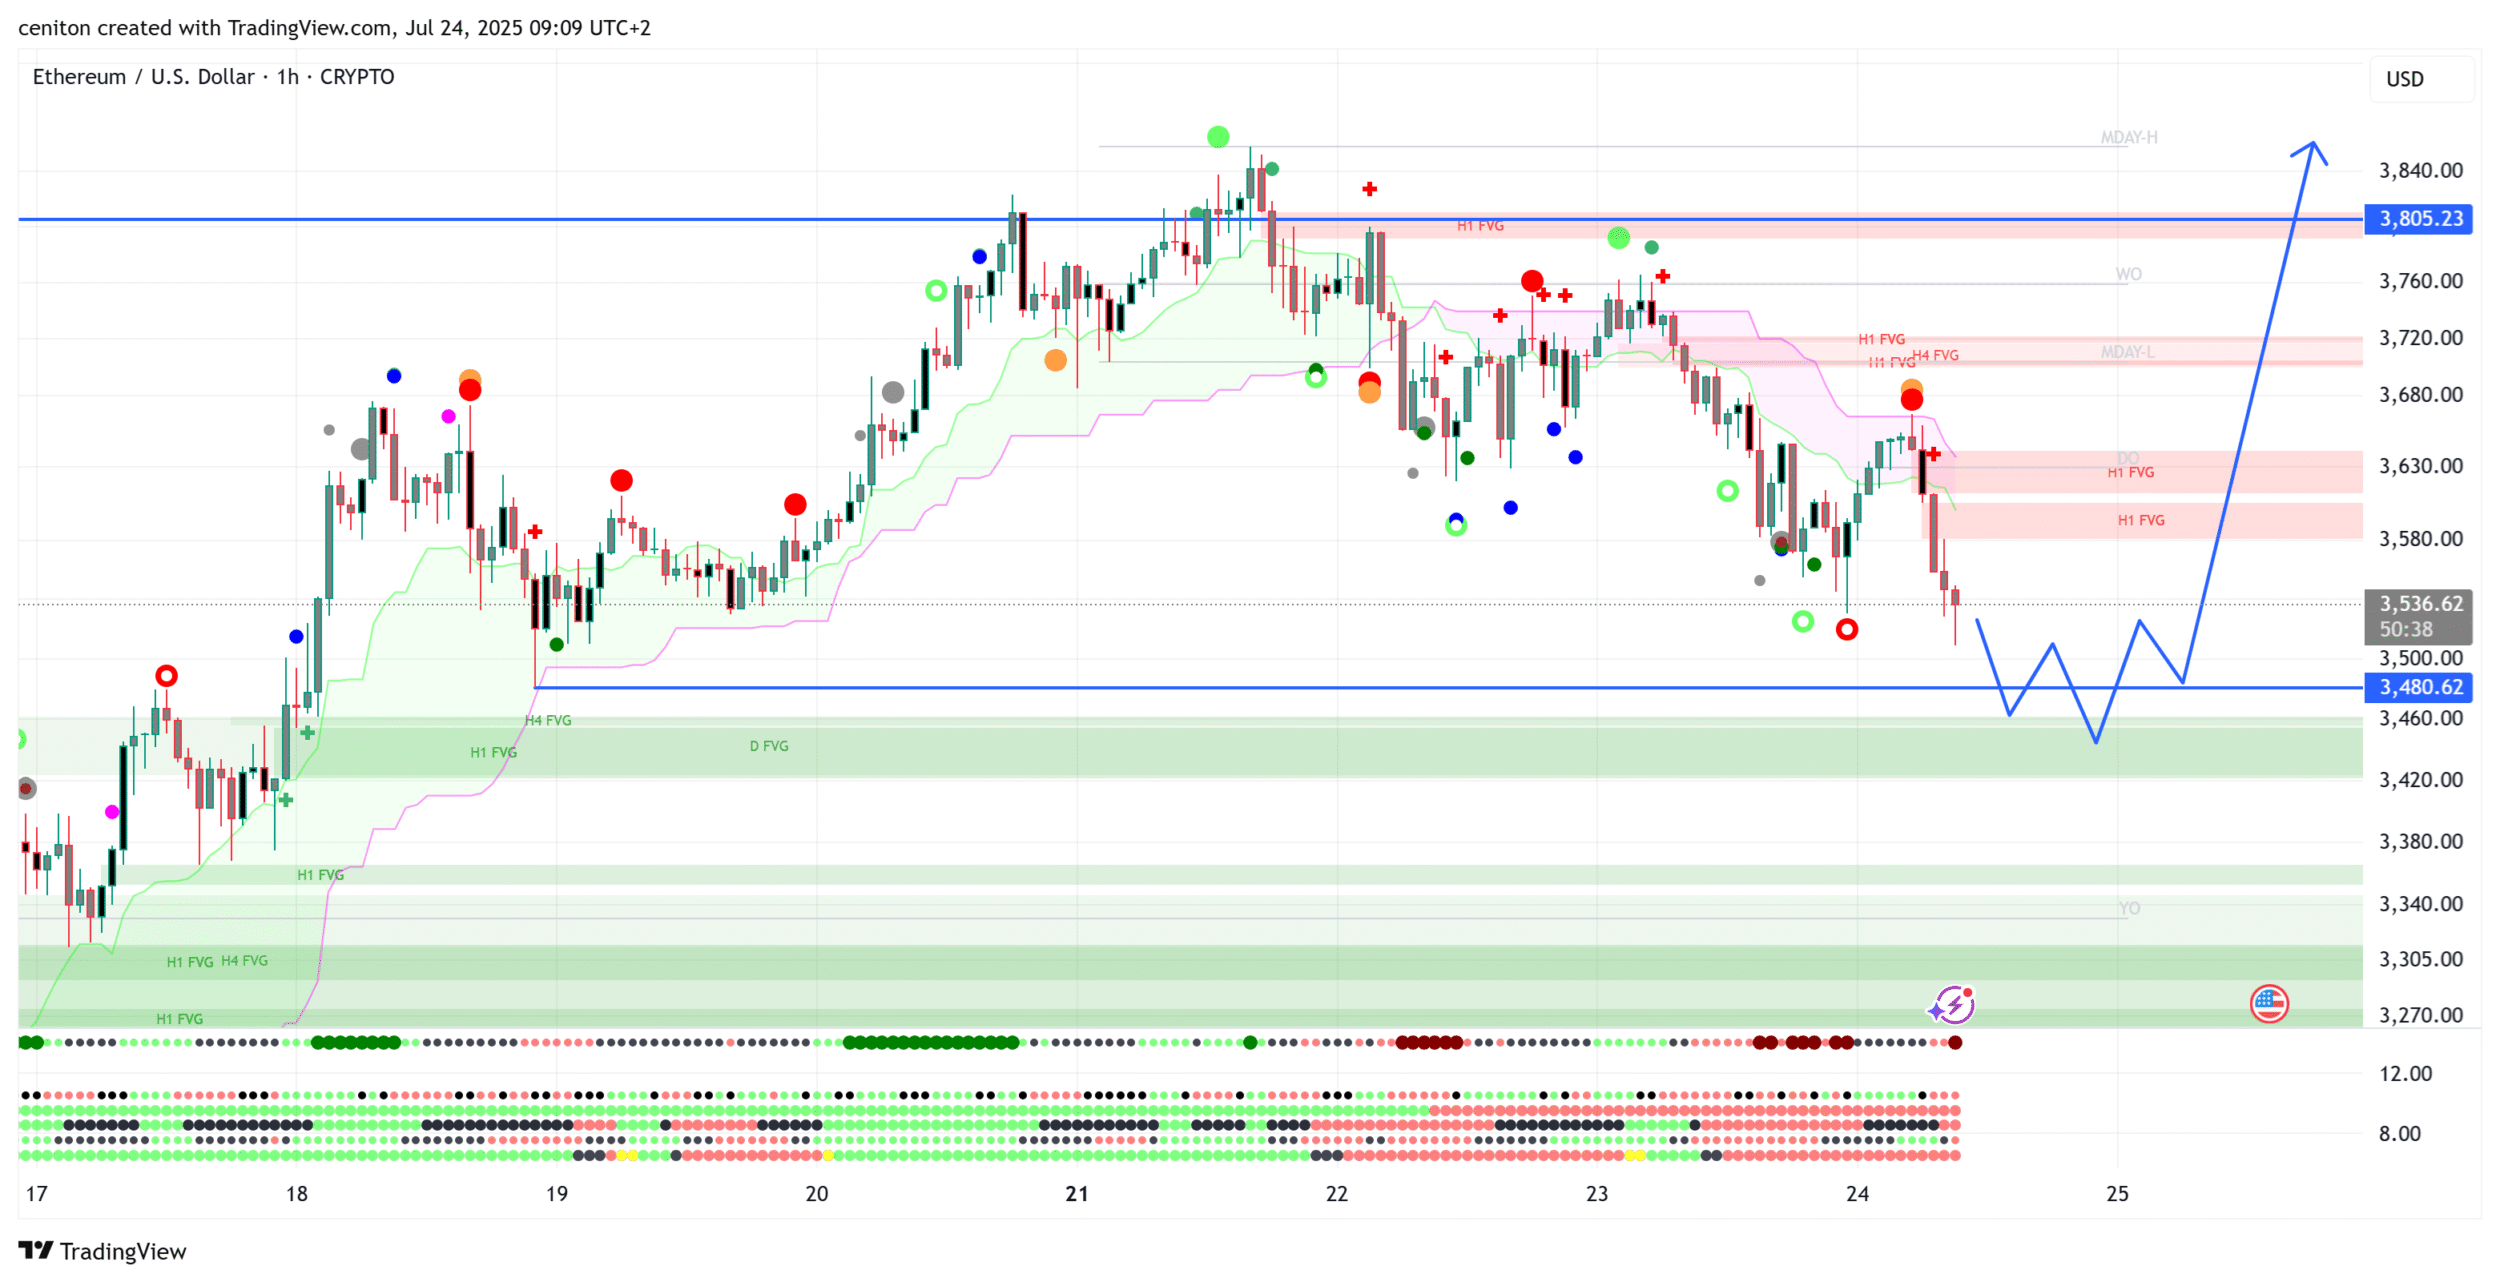Open the US flag economic event icon
2500x1282 pixels.
2269,1003
